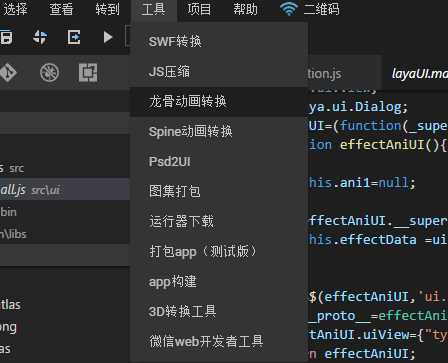
Task: Click code line with his.effectData
Action: [378, 240]
